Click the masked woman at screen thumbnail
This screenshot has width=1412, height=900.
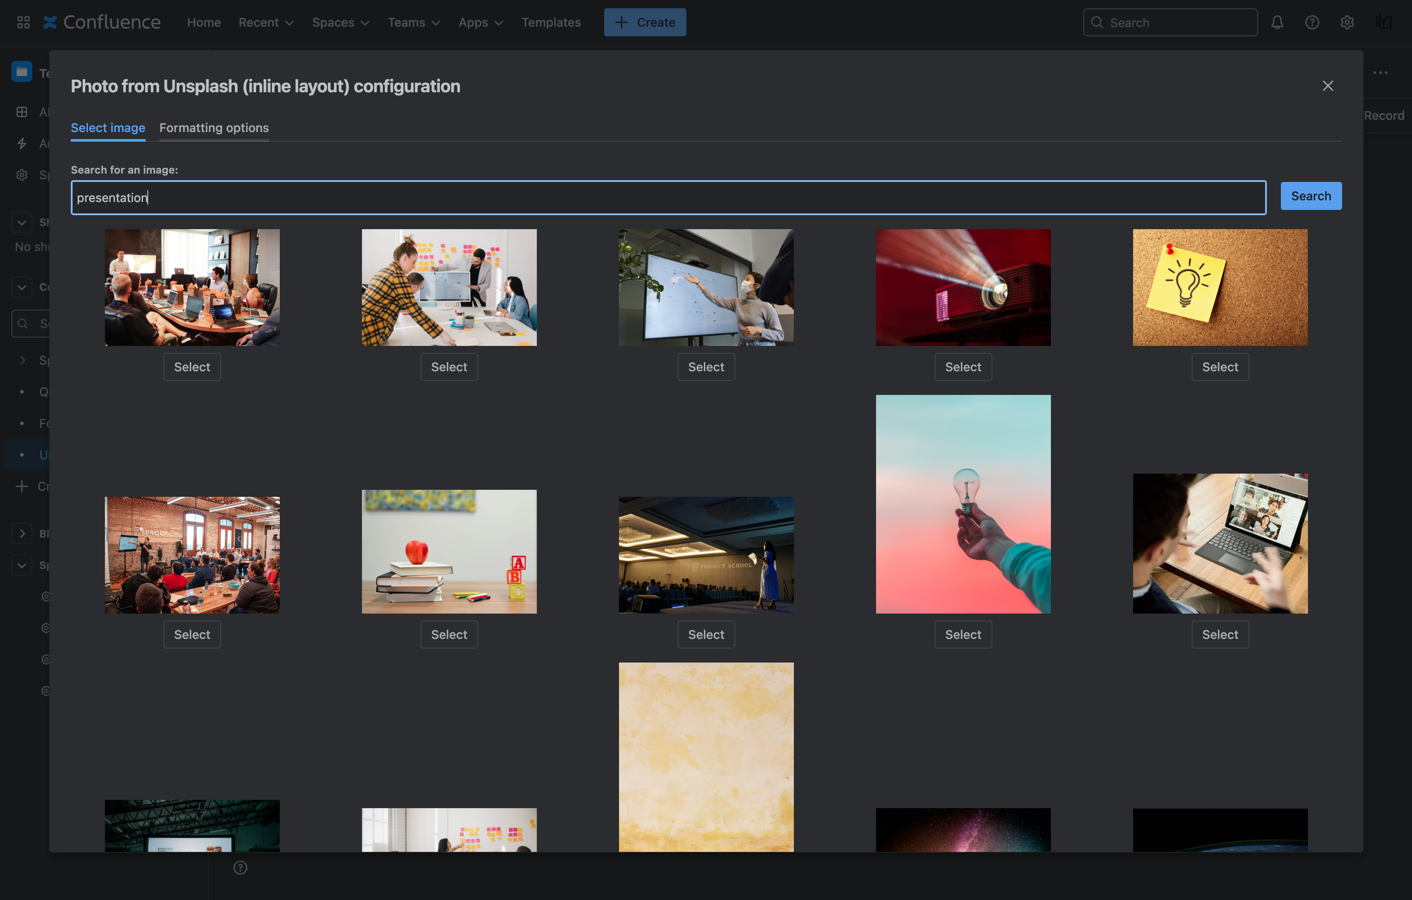(x=706, y=287)
